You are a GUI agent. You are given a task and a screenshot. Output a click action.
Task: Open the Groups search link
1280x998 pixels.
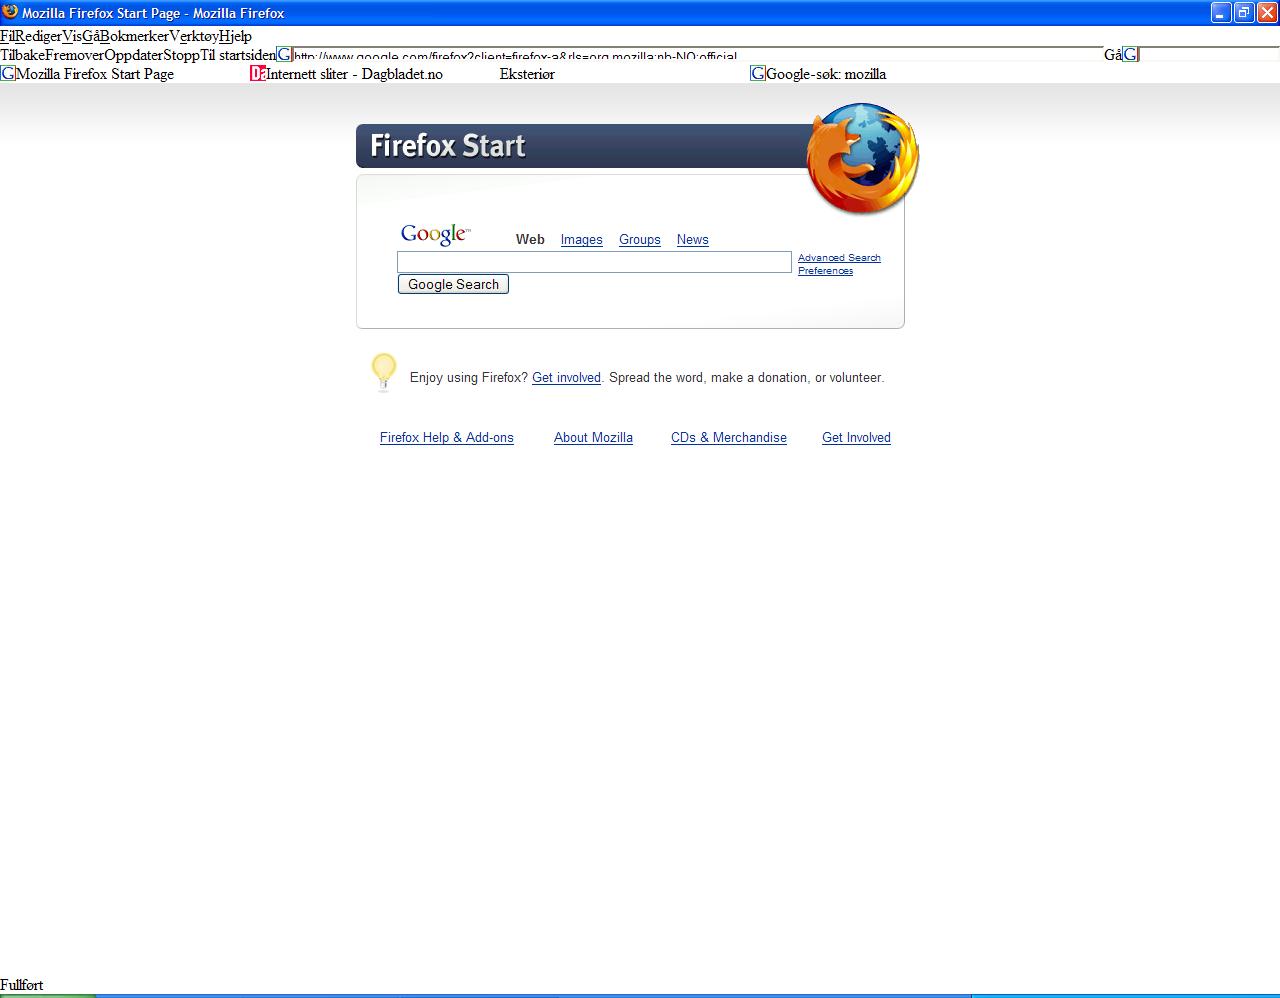[639, 240]
